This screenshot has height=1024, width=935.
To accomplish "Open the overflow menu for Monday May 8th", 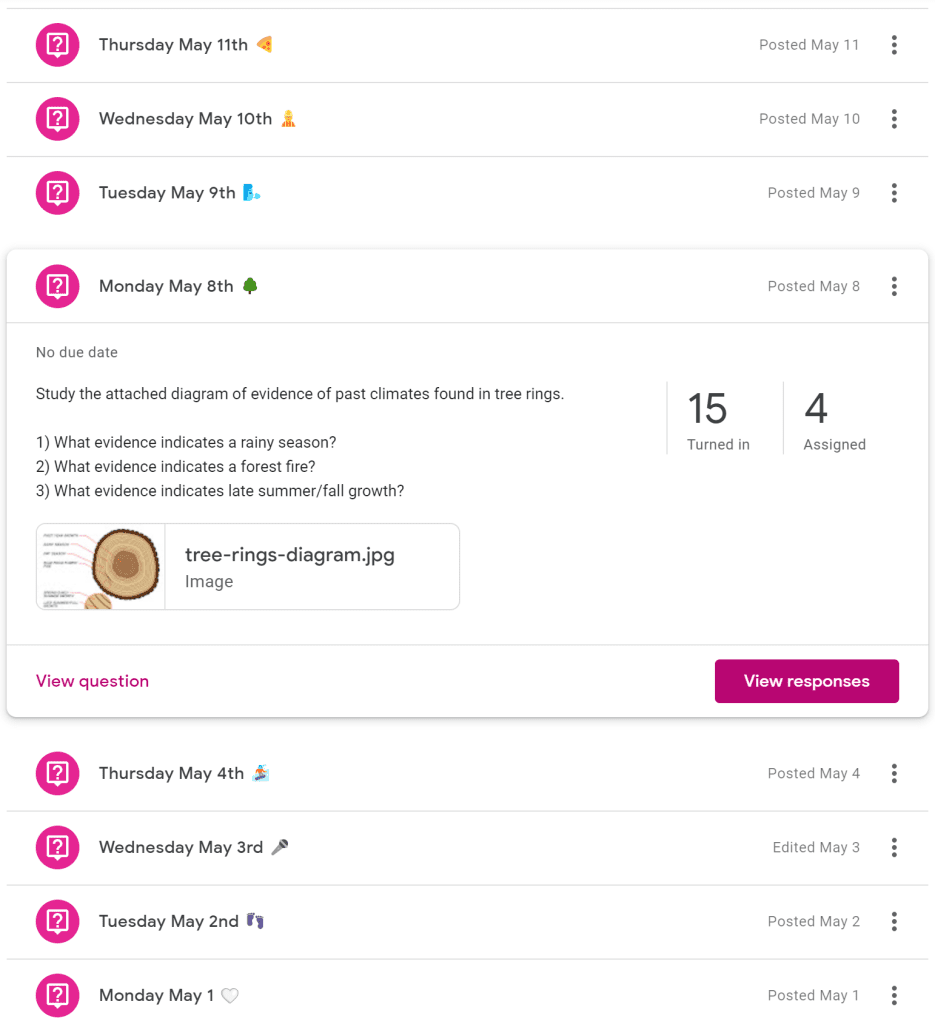I will tap(894, 286).
